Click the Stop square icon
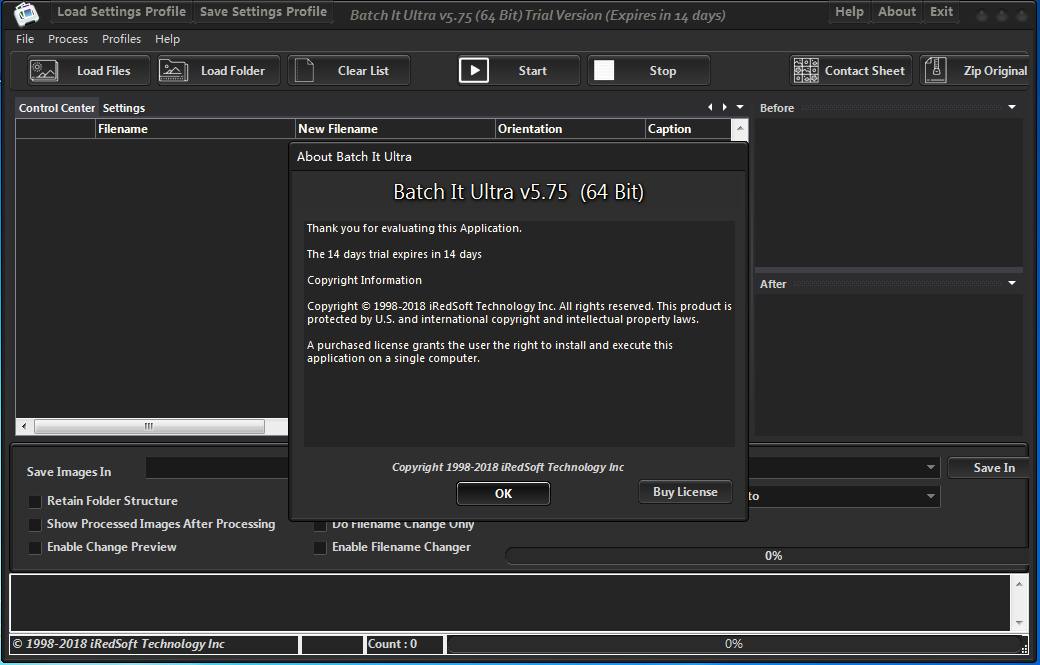This screenshot has width=1040, height=665. click(x=604, y=70)
